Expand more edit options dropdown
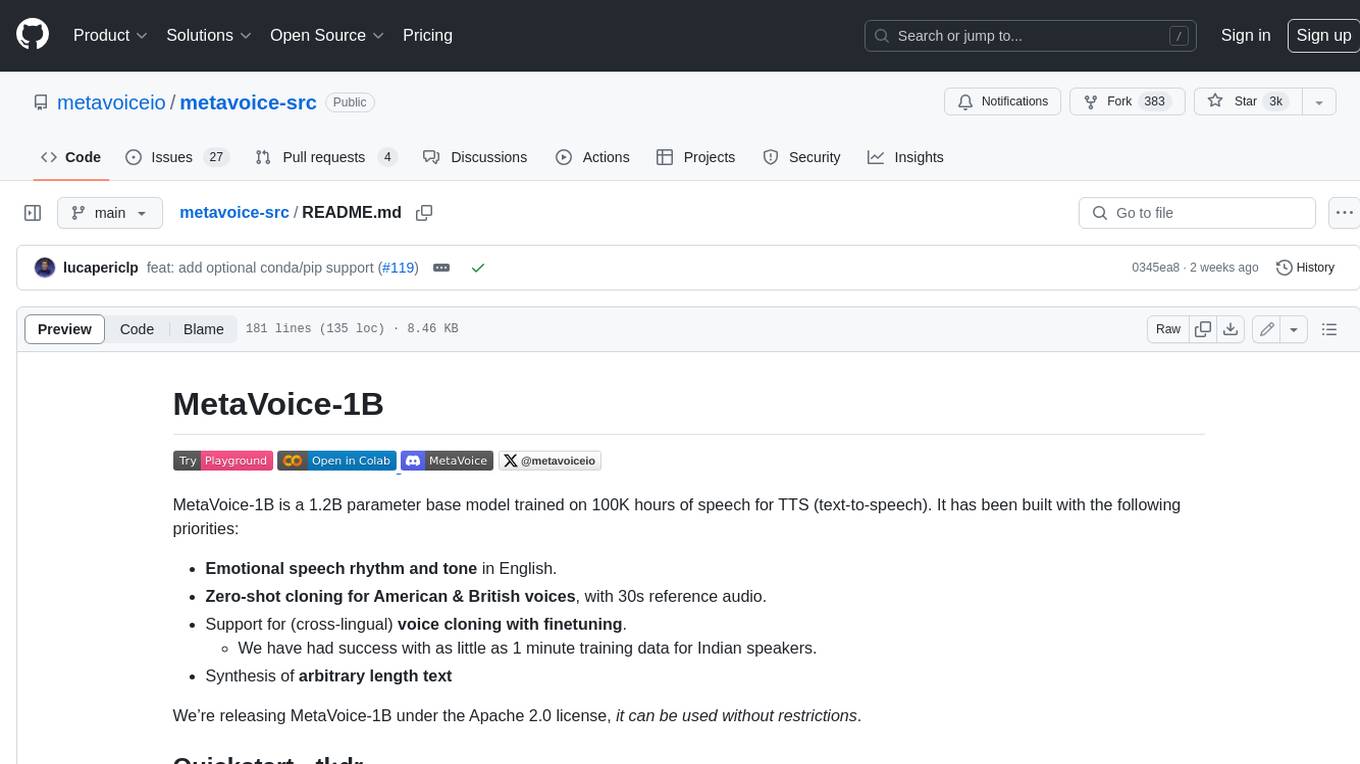This screenshot has height=764, width=1360. 1294,329
